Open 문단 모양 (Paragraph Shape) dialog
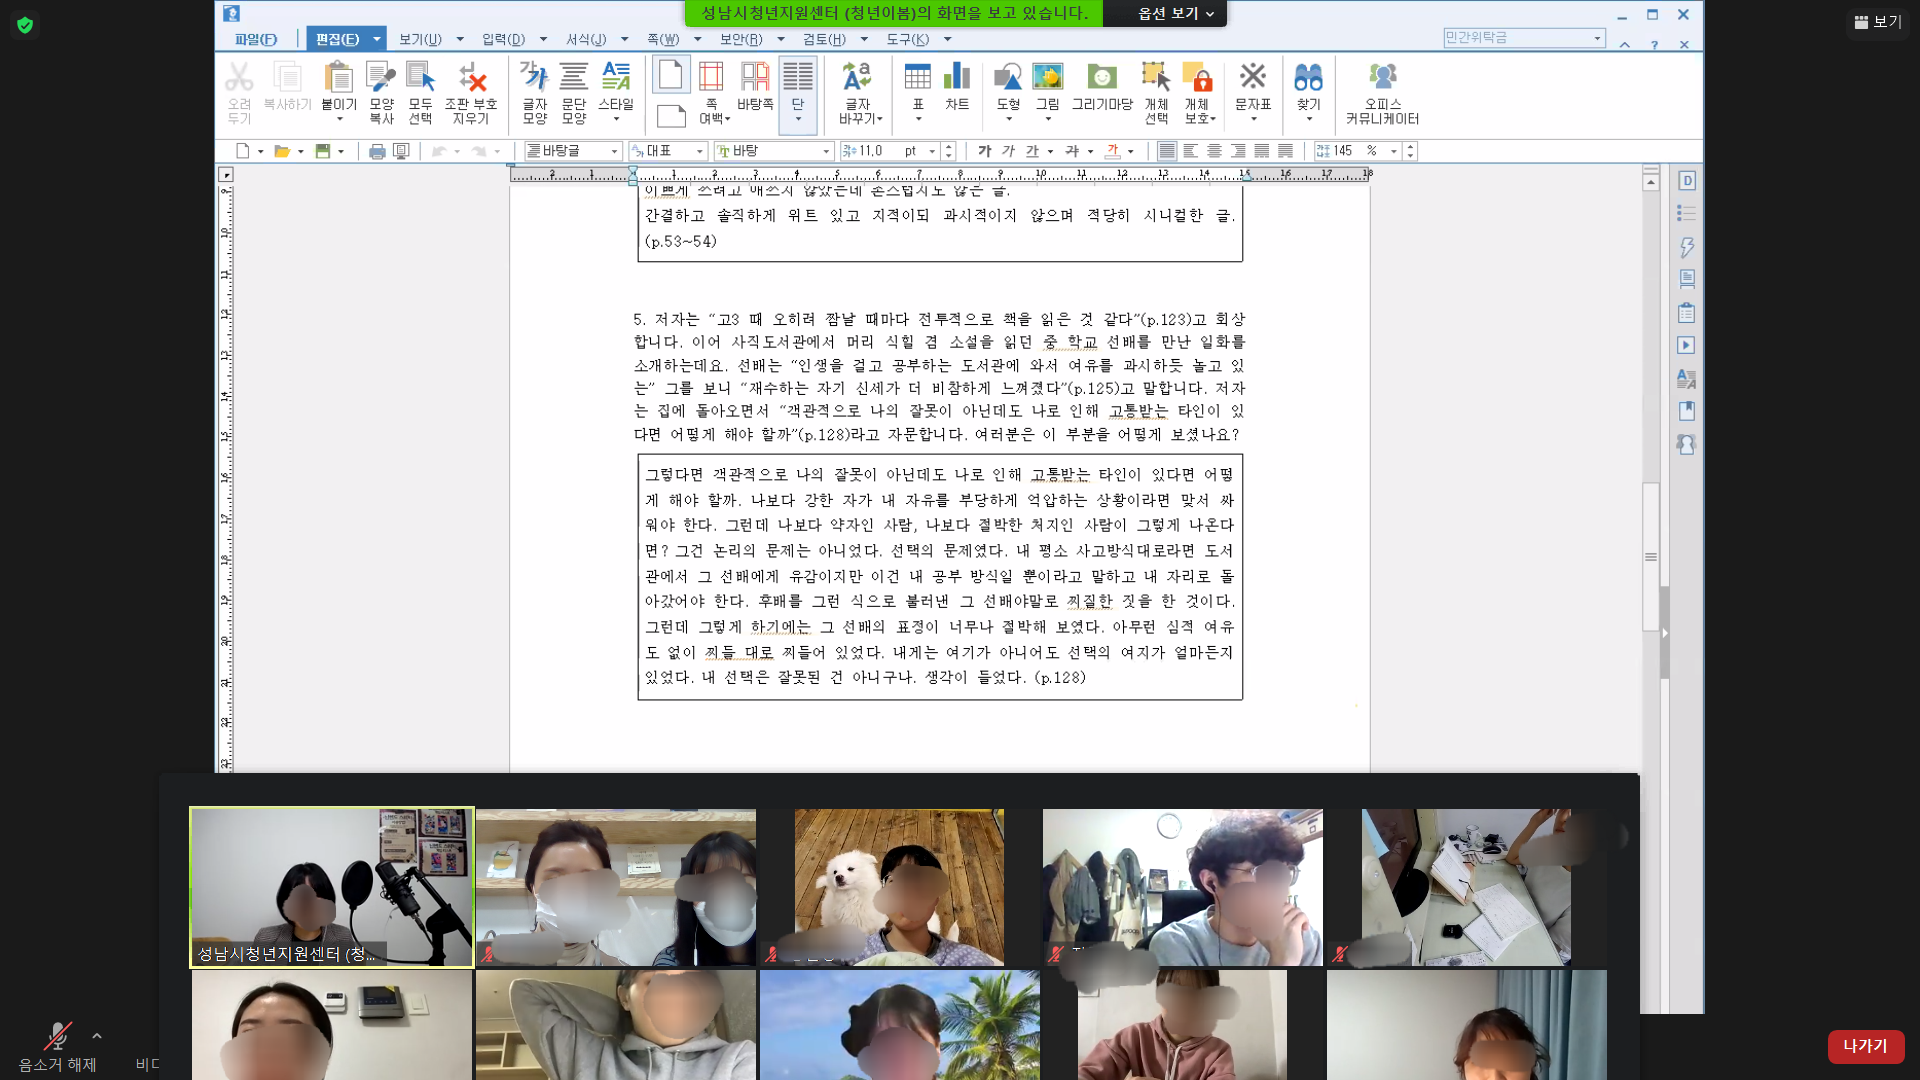The image size is (1920, 1080). point(573,92)
